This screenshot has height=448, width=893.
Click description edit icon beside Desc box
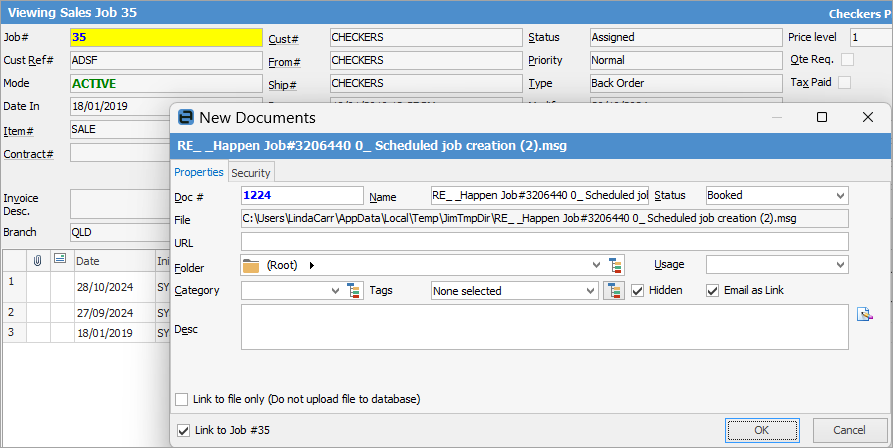point(865,314)
